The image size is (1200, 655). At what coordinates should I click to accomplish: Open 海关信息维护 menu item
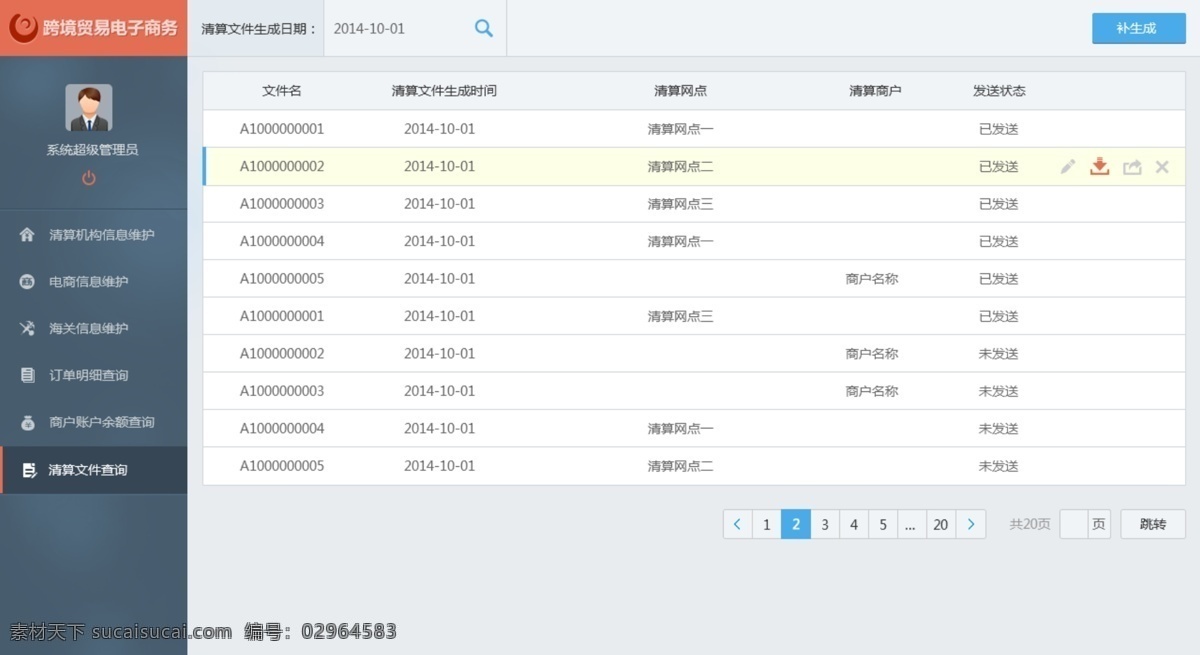pyautogui.click(x=93, y=328)
